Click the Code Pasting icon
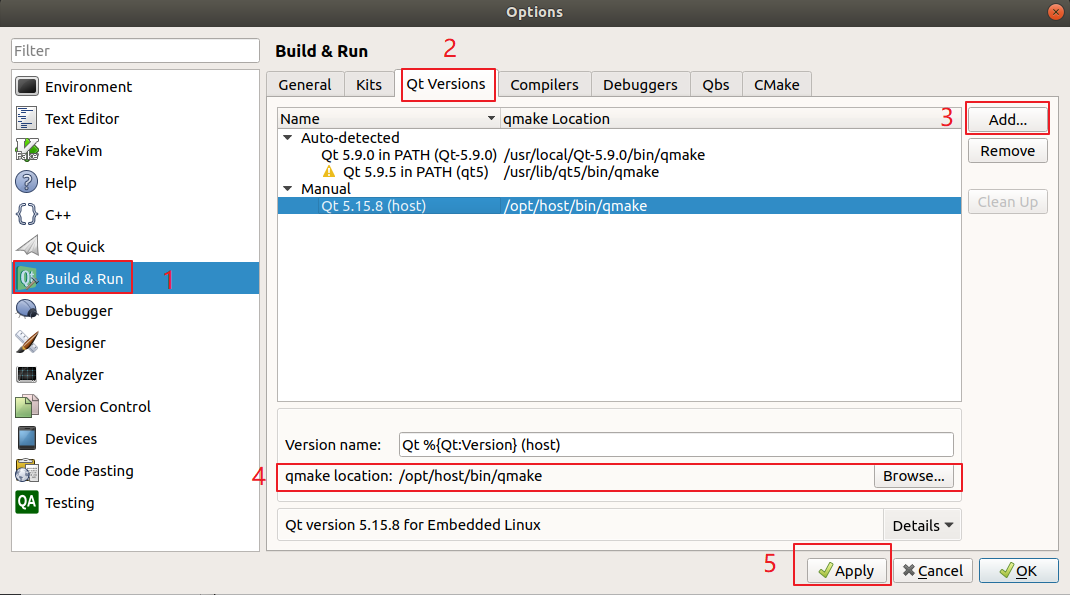Image resolution: width=1070 pixels, height=595 pixels. tap(27, 471)
